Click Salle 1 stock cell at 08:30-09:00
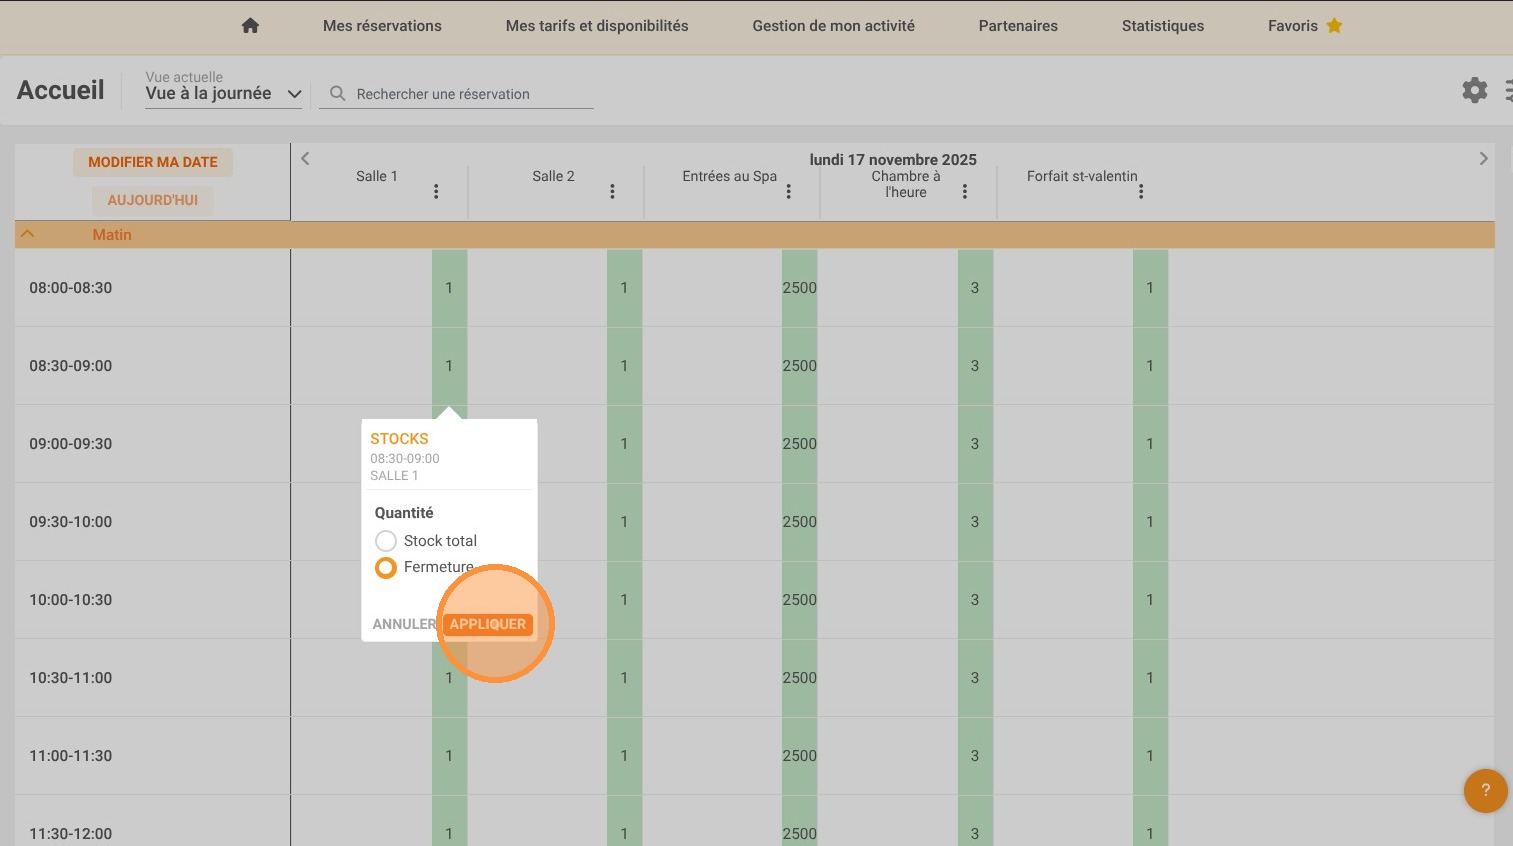The image size is (1513, 846). 449,366
